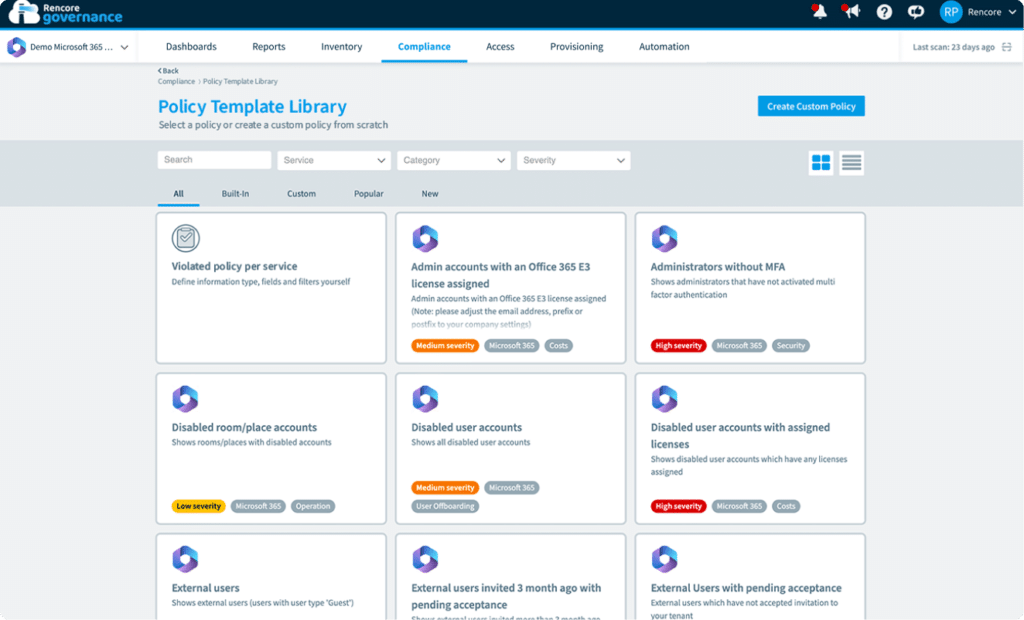This screenshot has width=1024, height=620.
Task: Click the RP user avatar
Action: coord(950,12)
